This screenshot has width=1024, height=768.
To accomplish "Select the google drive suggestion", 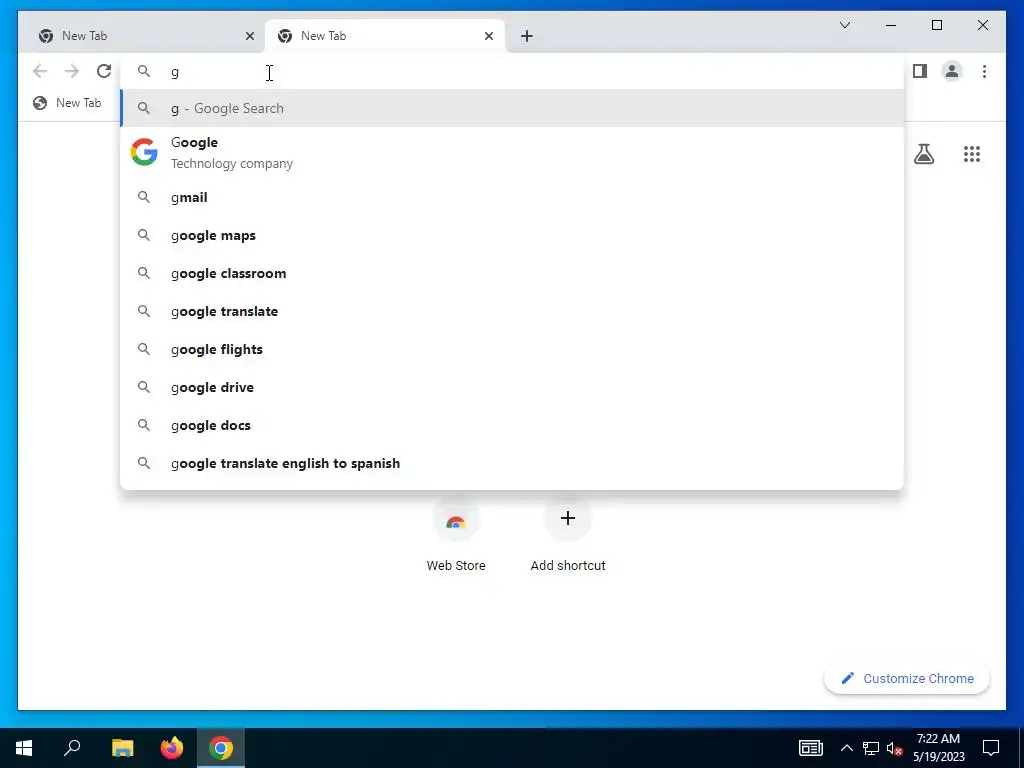I will click(x=512, y=387).
